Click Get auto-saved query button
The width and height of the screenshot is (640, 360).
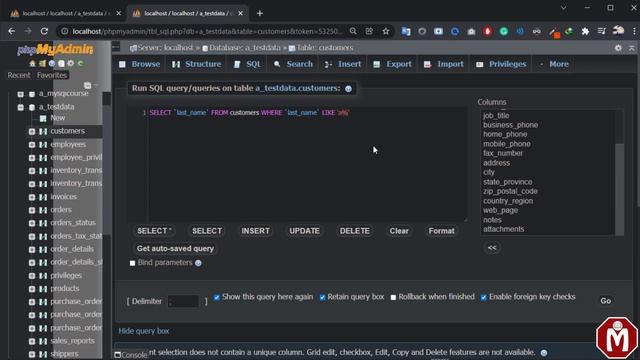coord(175,249)
